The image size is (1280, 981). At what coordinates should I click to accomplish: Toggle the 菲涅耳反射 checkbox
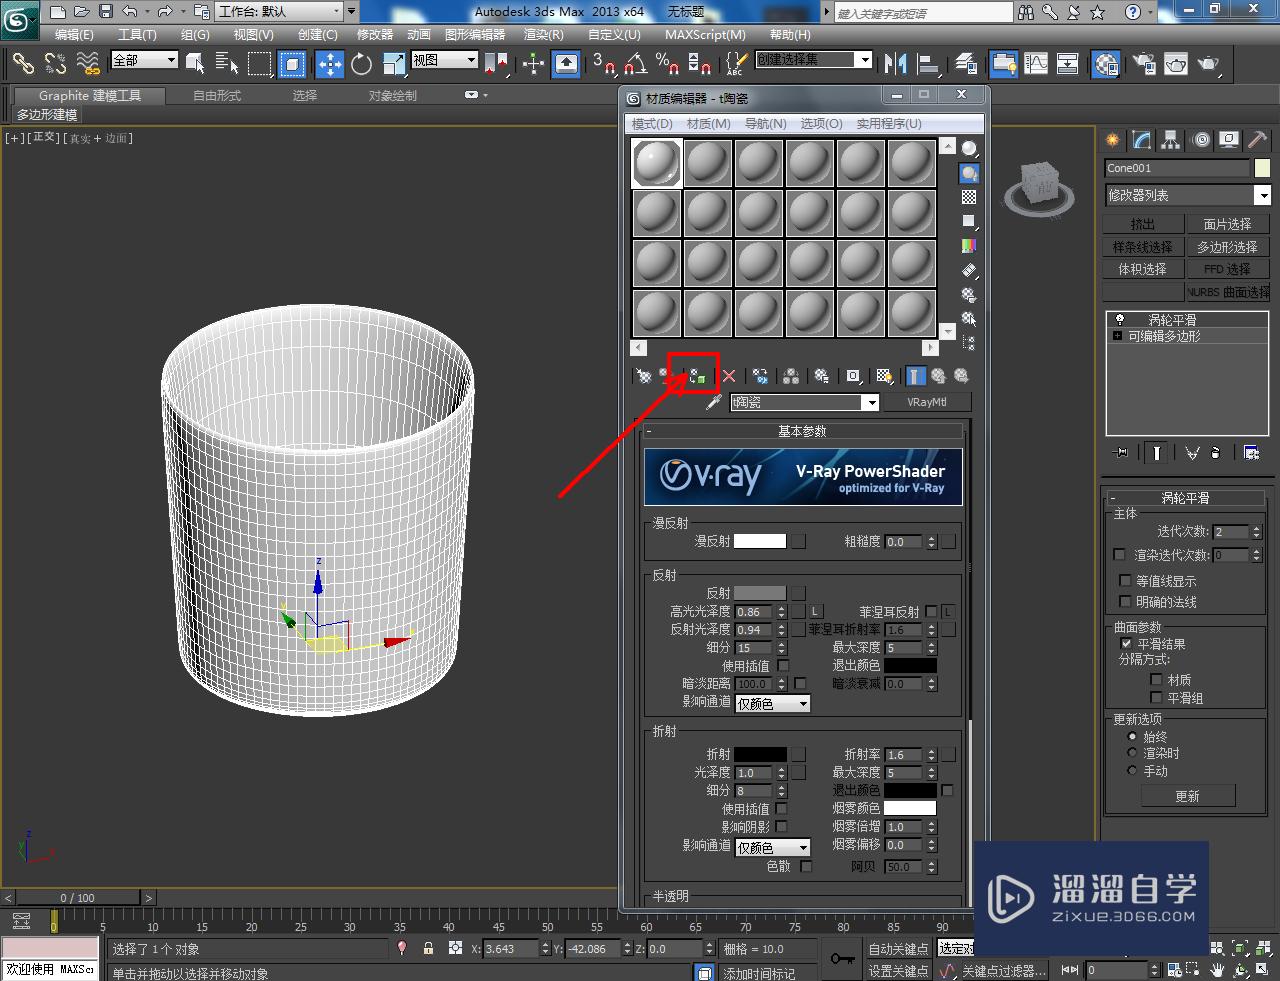(931, 611)
